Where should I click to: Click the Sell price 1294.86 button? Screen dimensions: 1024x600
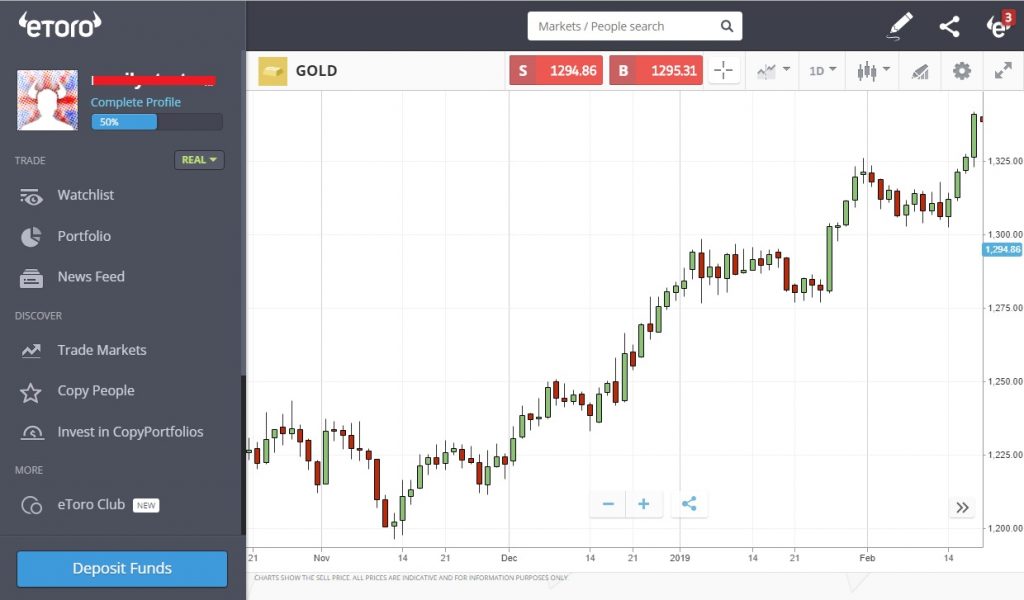(x=555, y=70)
